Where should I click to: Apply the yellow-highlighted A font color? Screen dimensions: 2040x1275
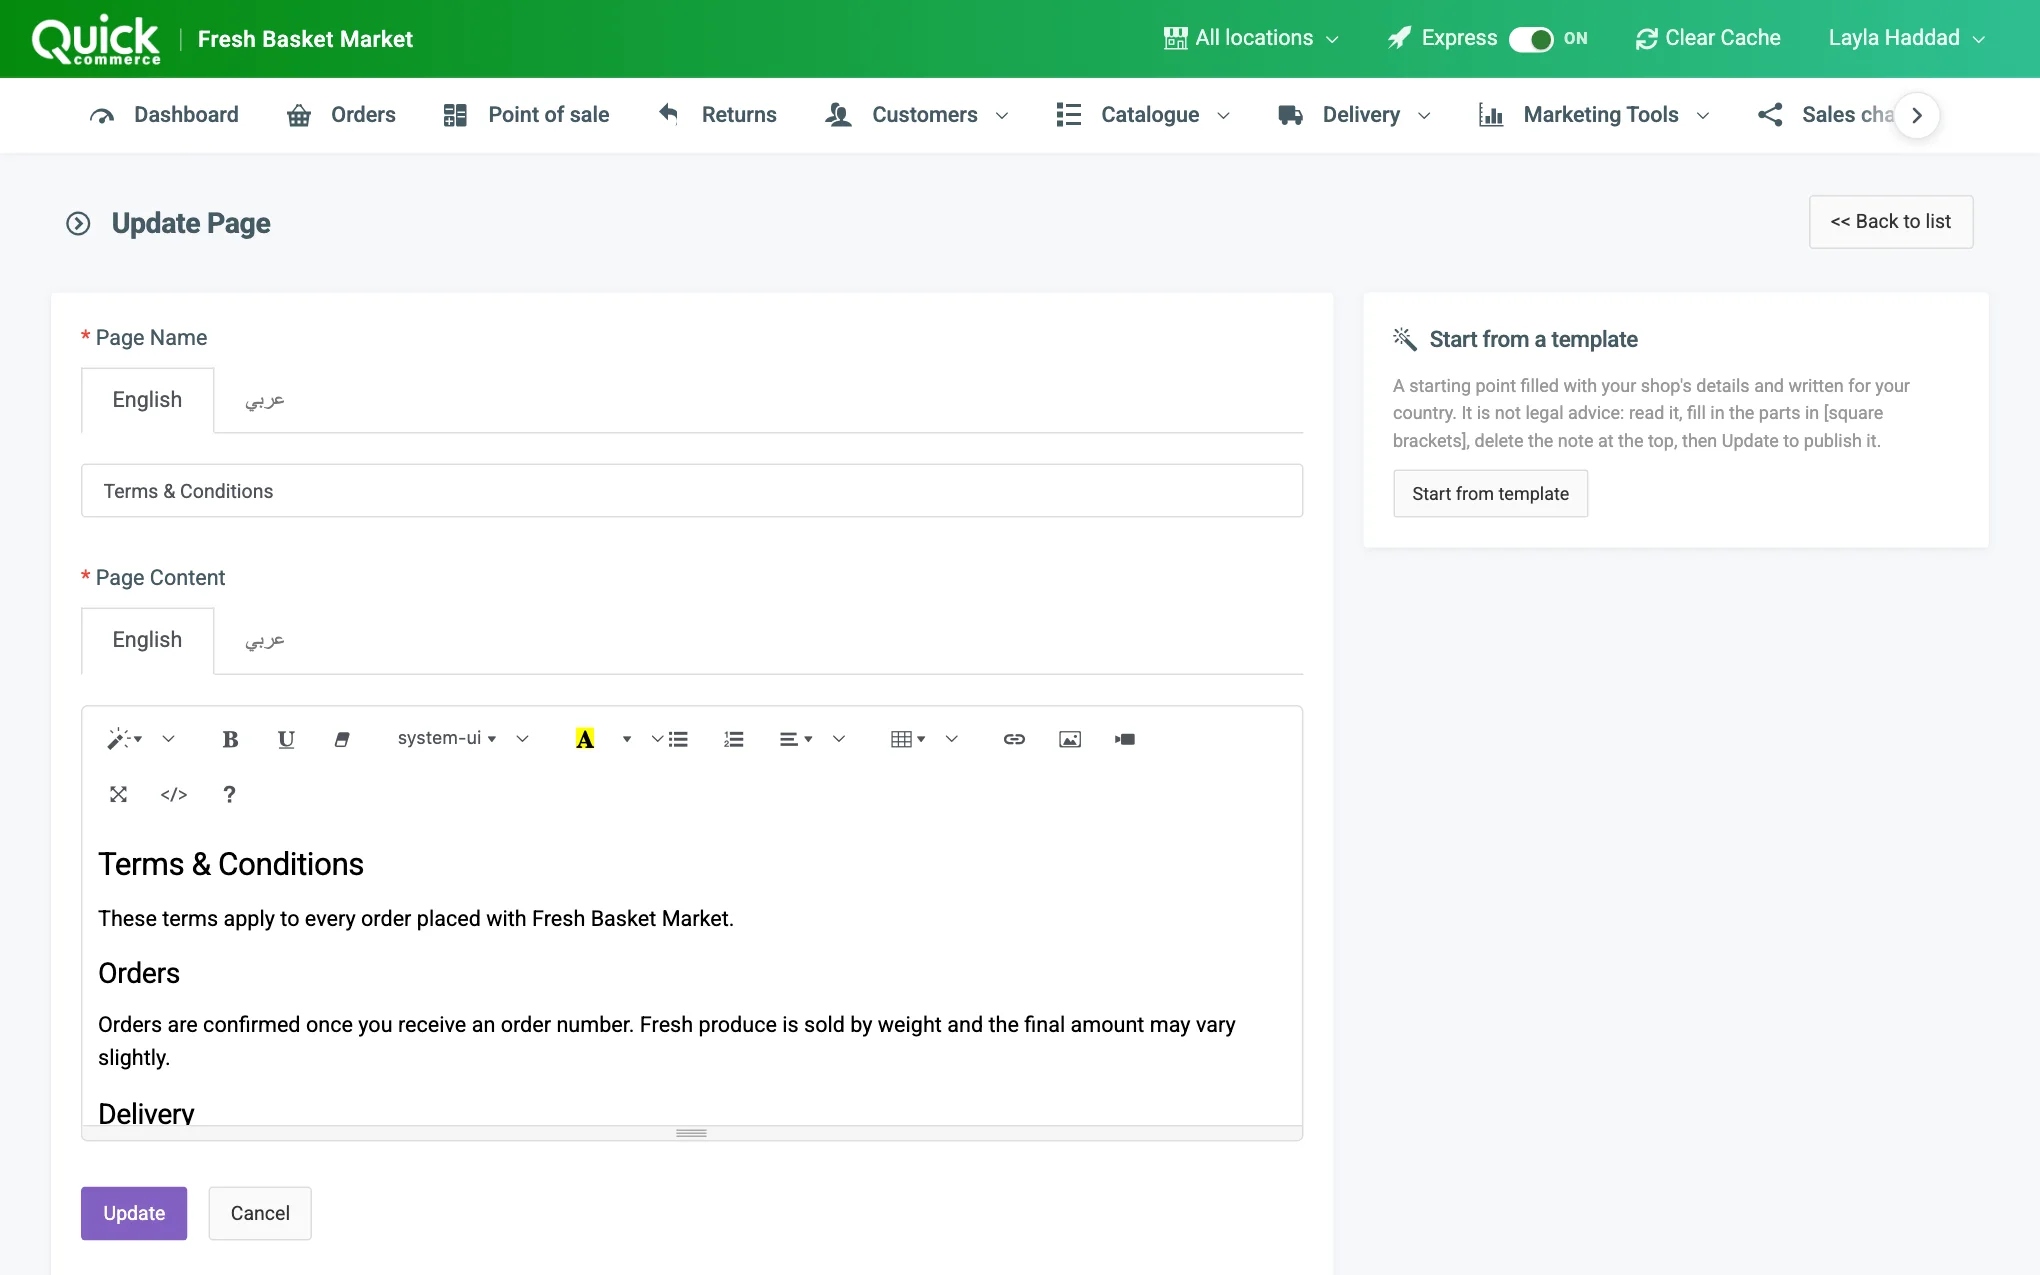tap(585, 739)
